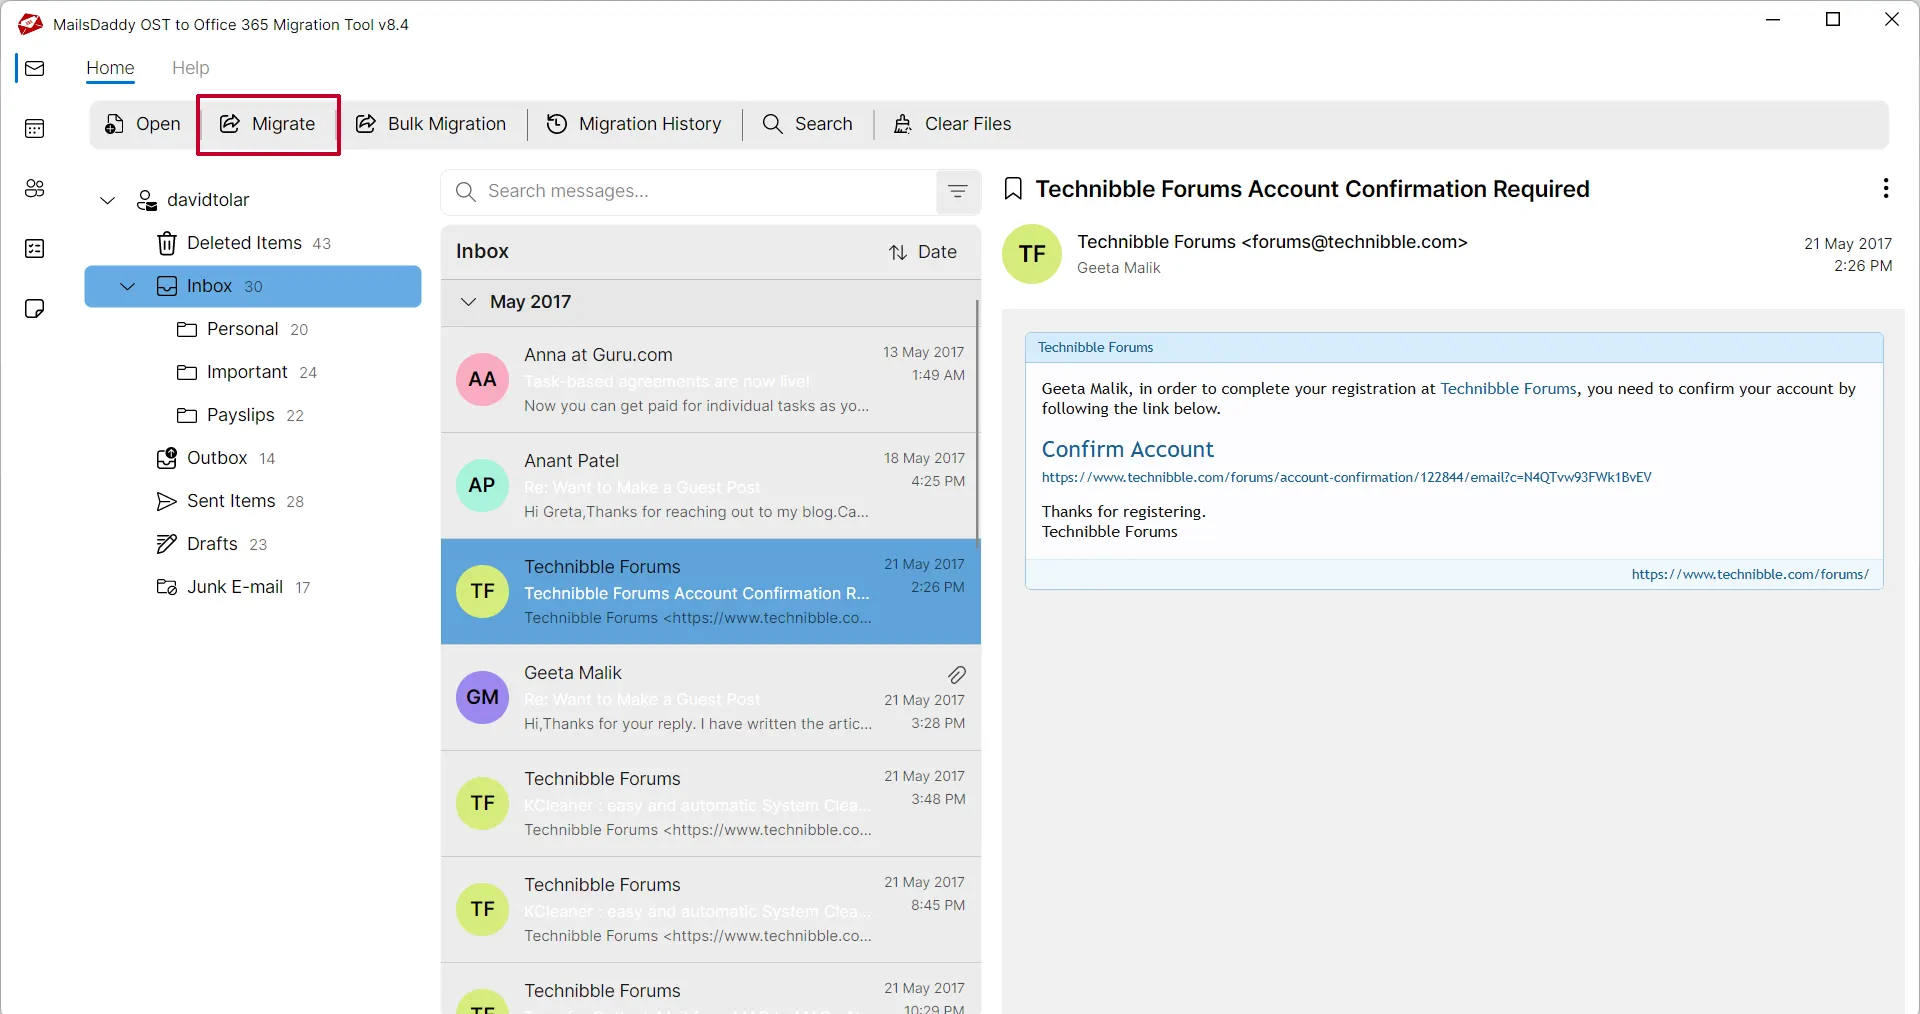Click the attachment paperclip on Geeta Malik email
Image resolution: width=1920 pixels, height=1014 pixels.
click(x=956, y=675)
